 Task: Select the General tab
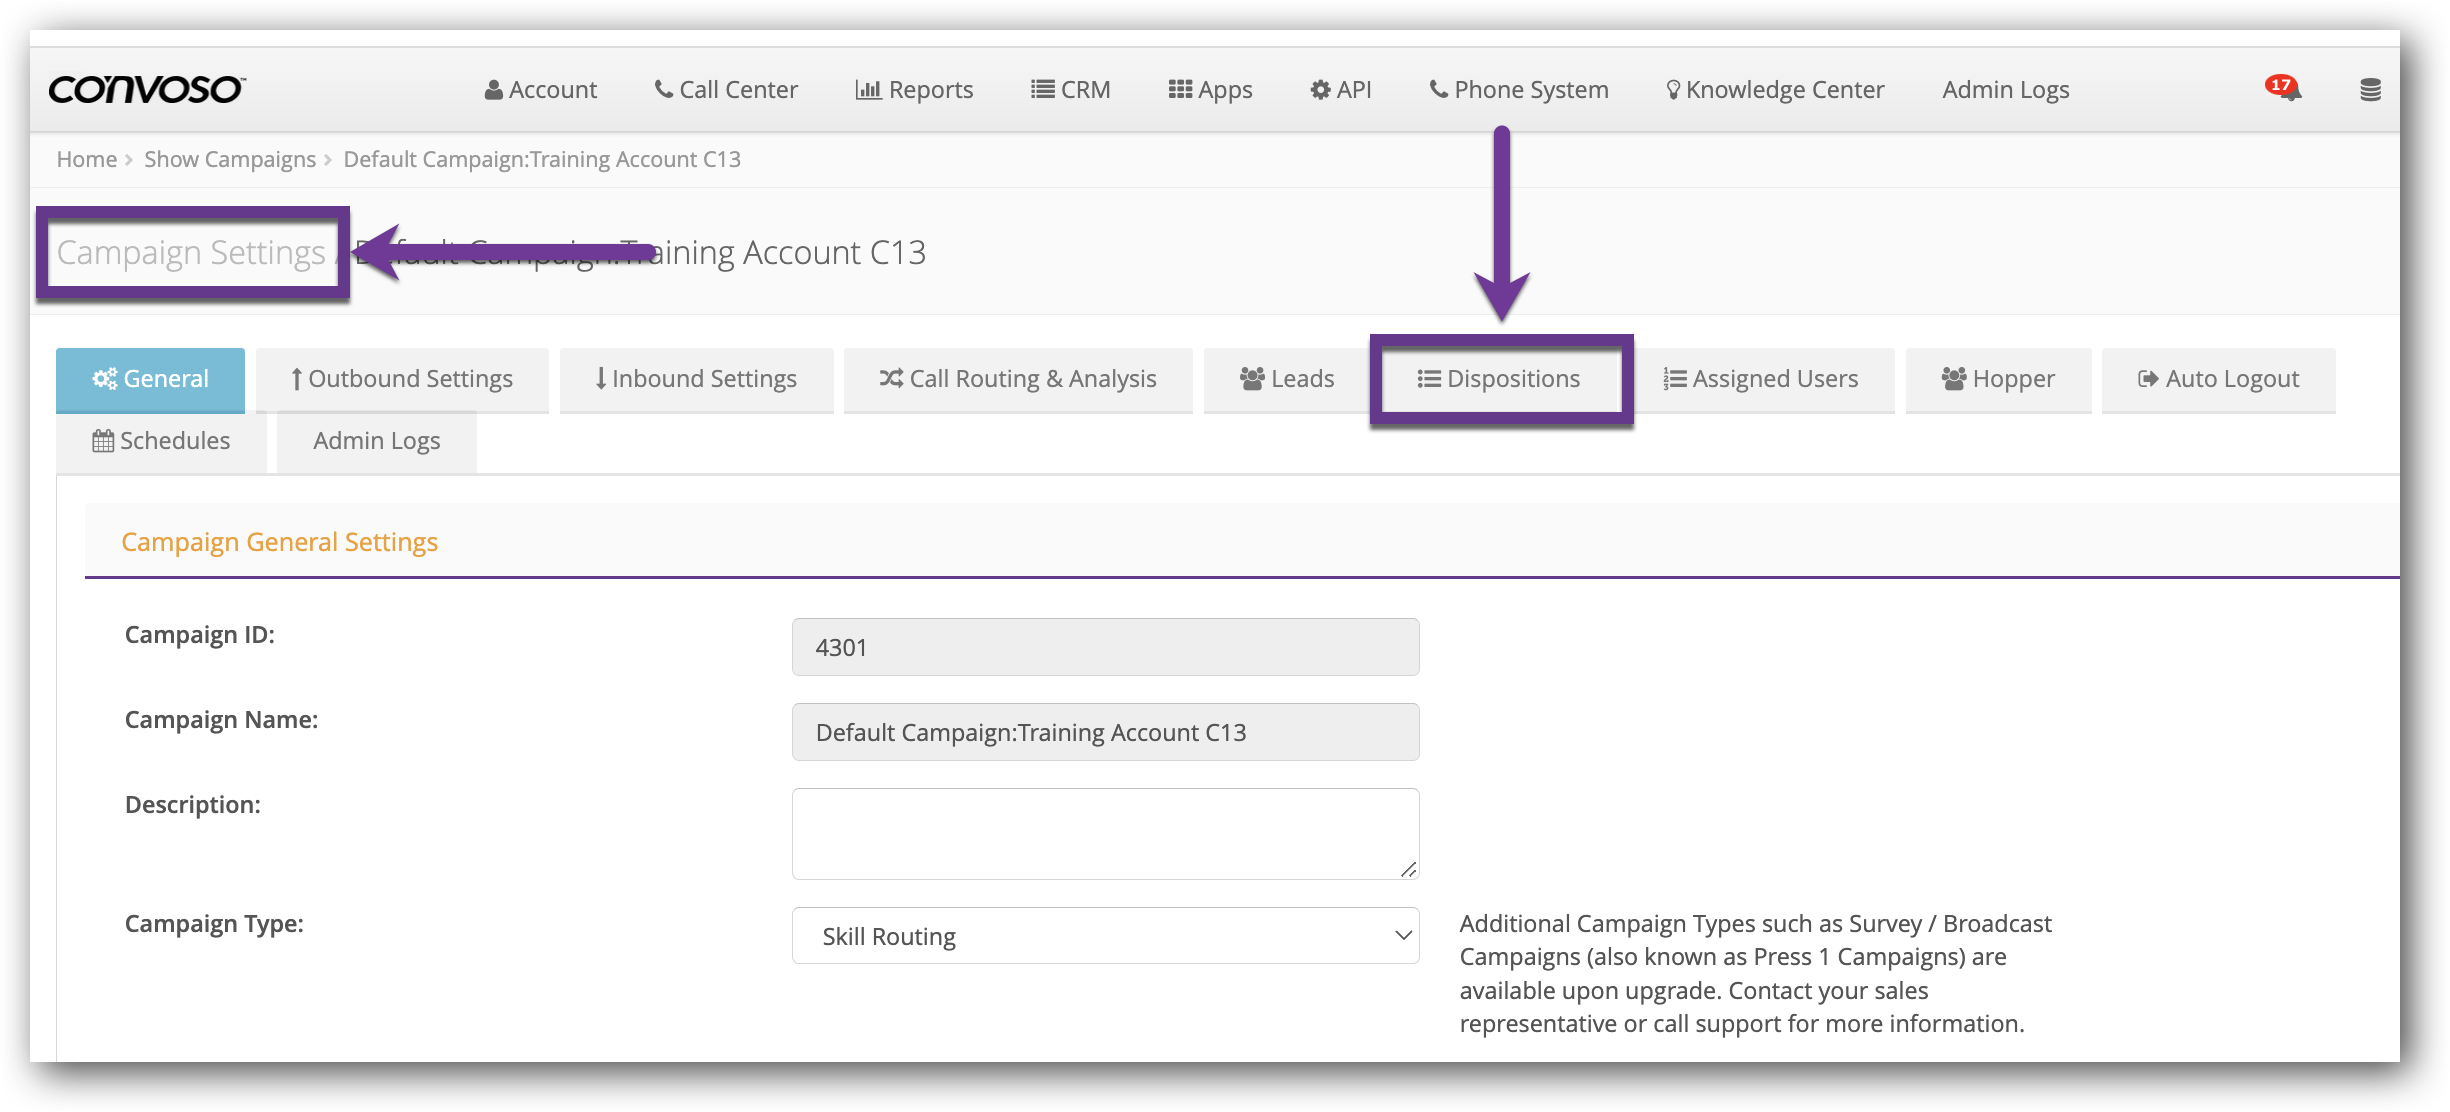click(x=150, y=379)
